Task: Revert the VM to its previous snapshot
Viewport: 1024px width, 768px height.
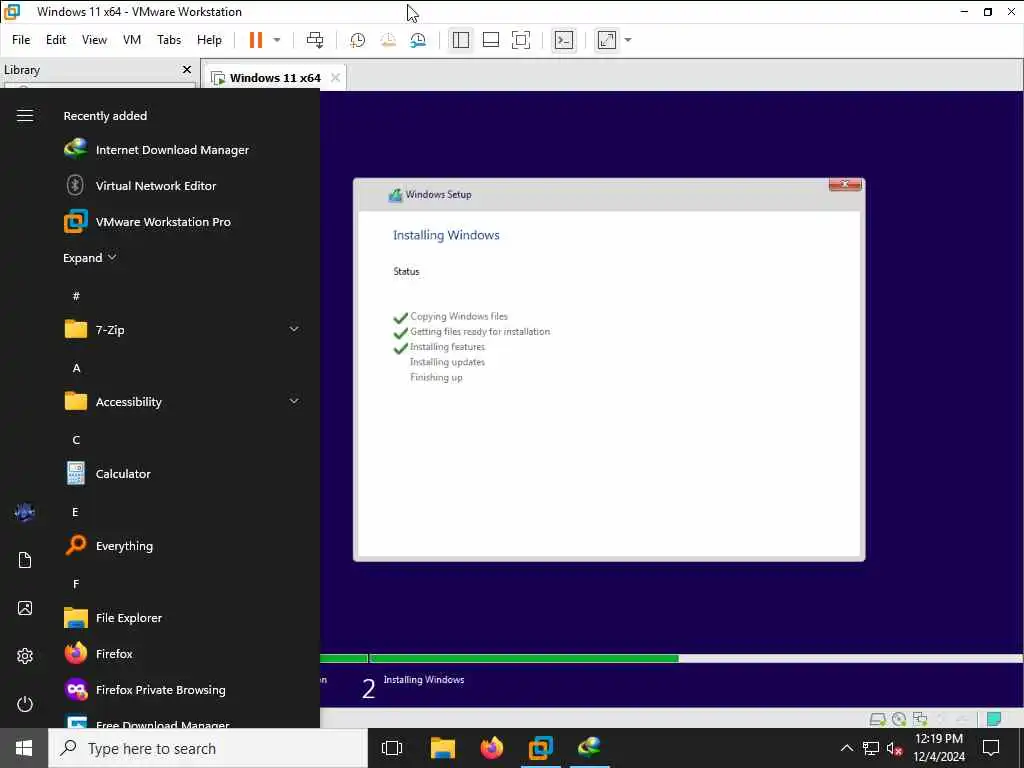Action: [388, 40]
